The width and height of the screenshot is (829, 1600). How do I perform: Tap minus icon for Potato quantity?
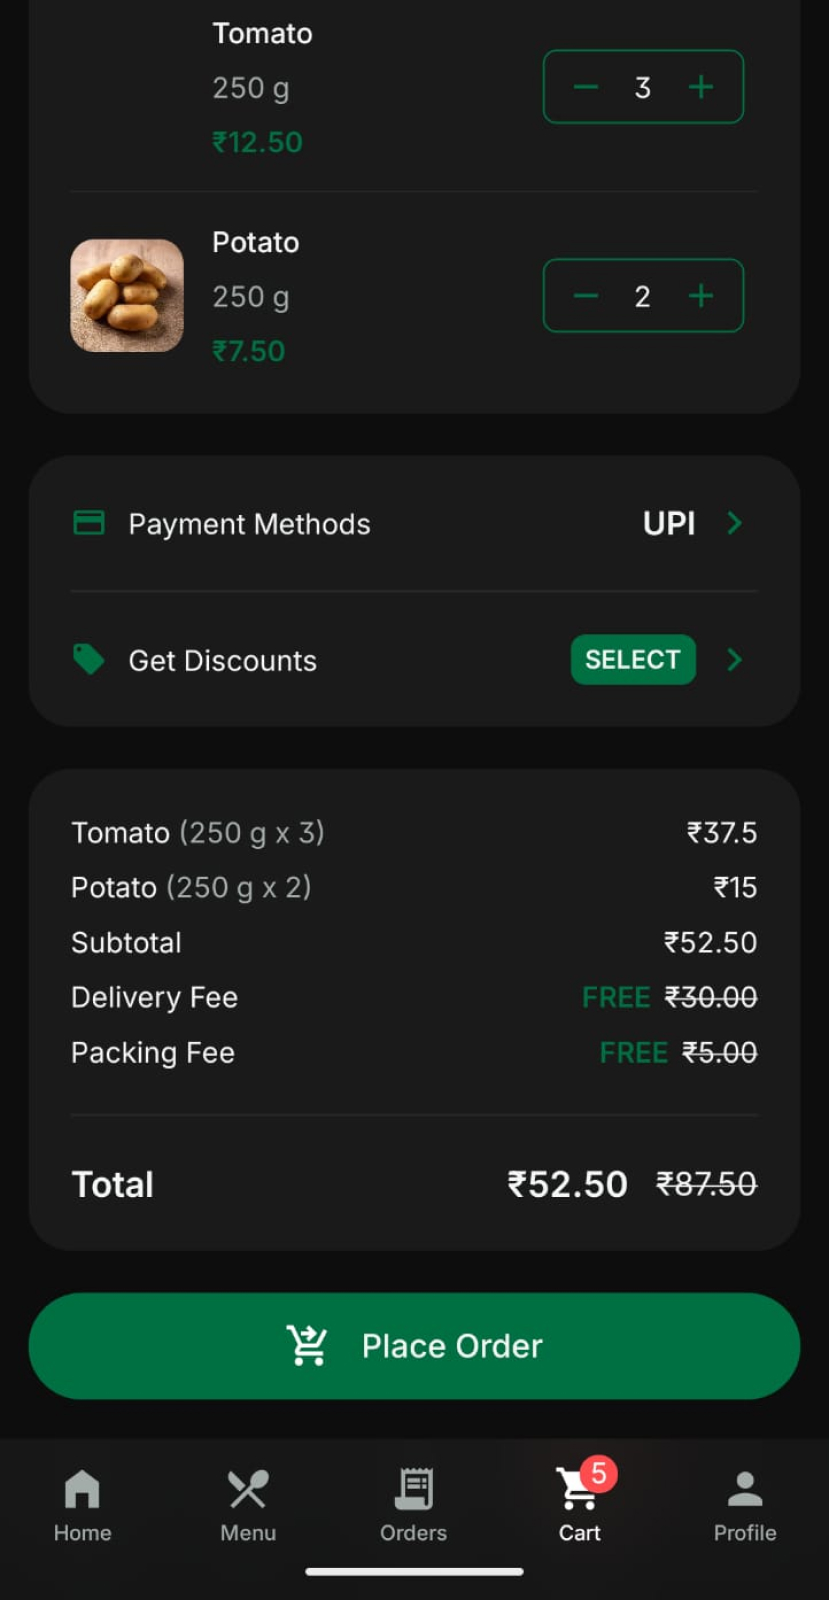586,296
